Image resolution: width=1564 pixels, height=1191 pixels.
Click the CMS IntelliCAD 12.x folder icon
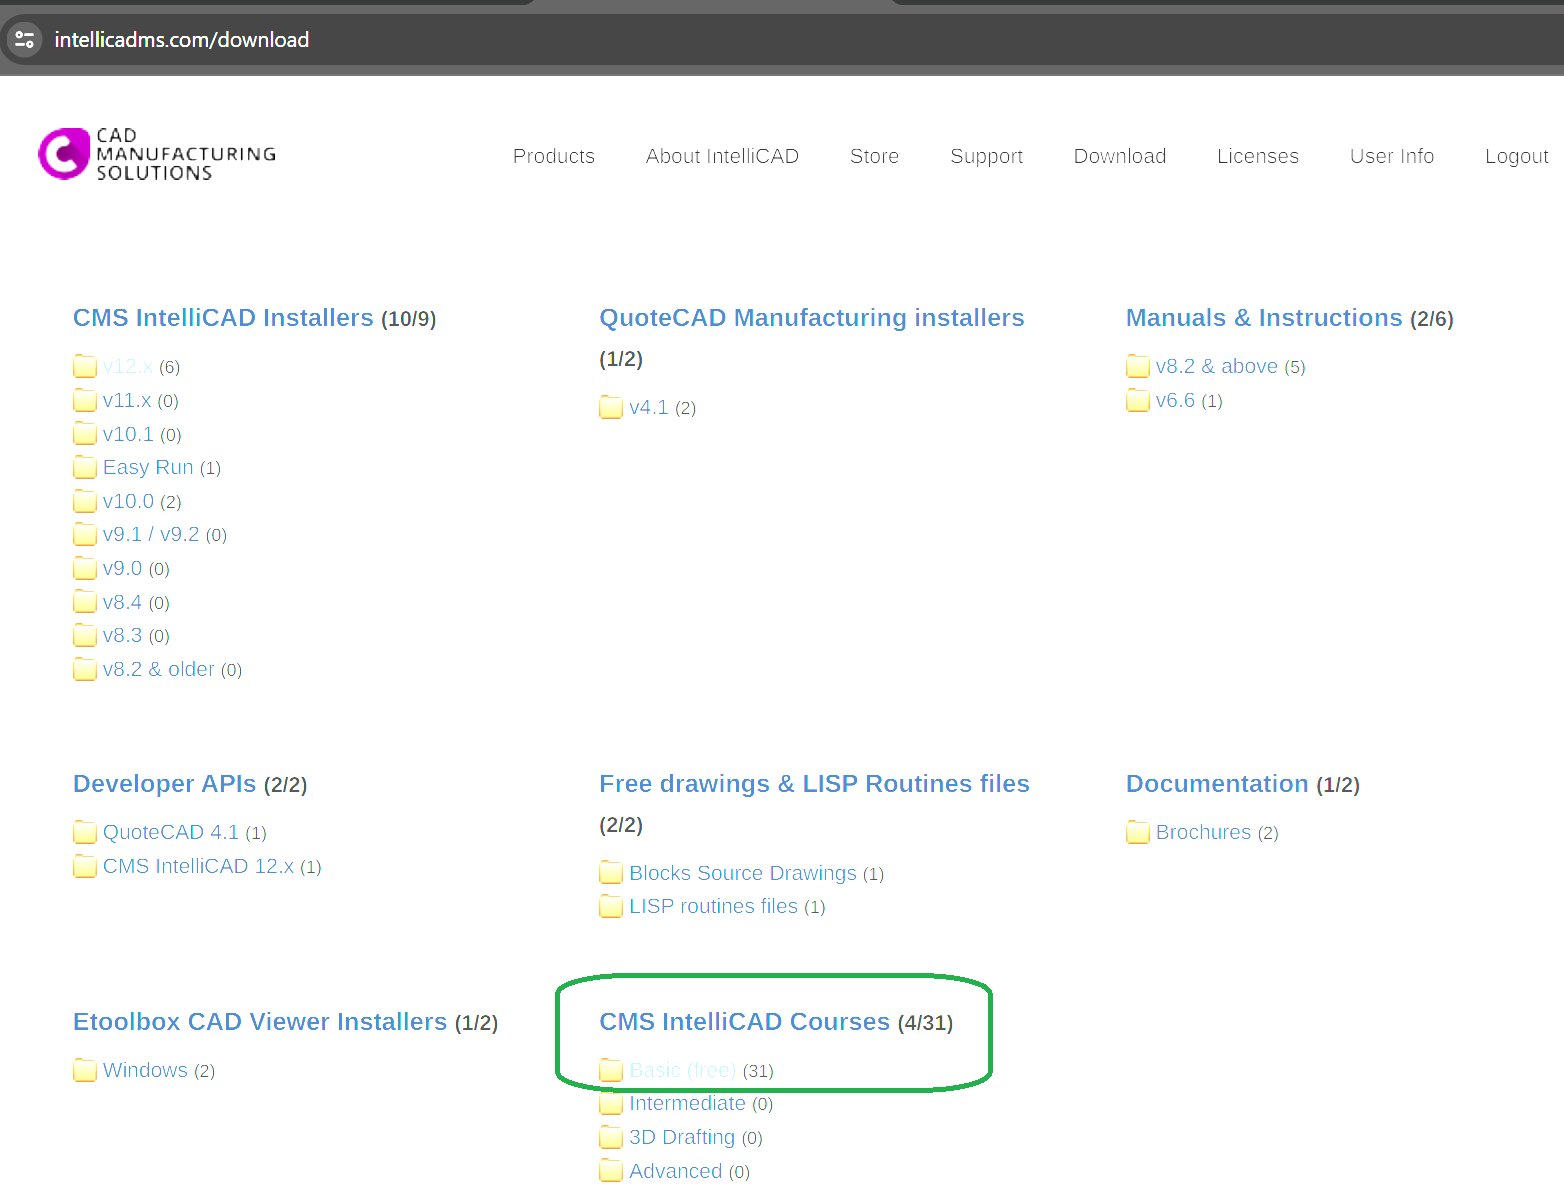pos(85,867)
